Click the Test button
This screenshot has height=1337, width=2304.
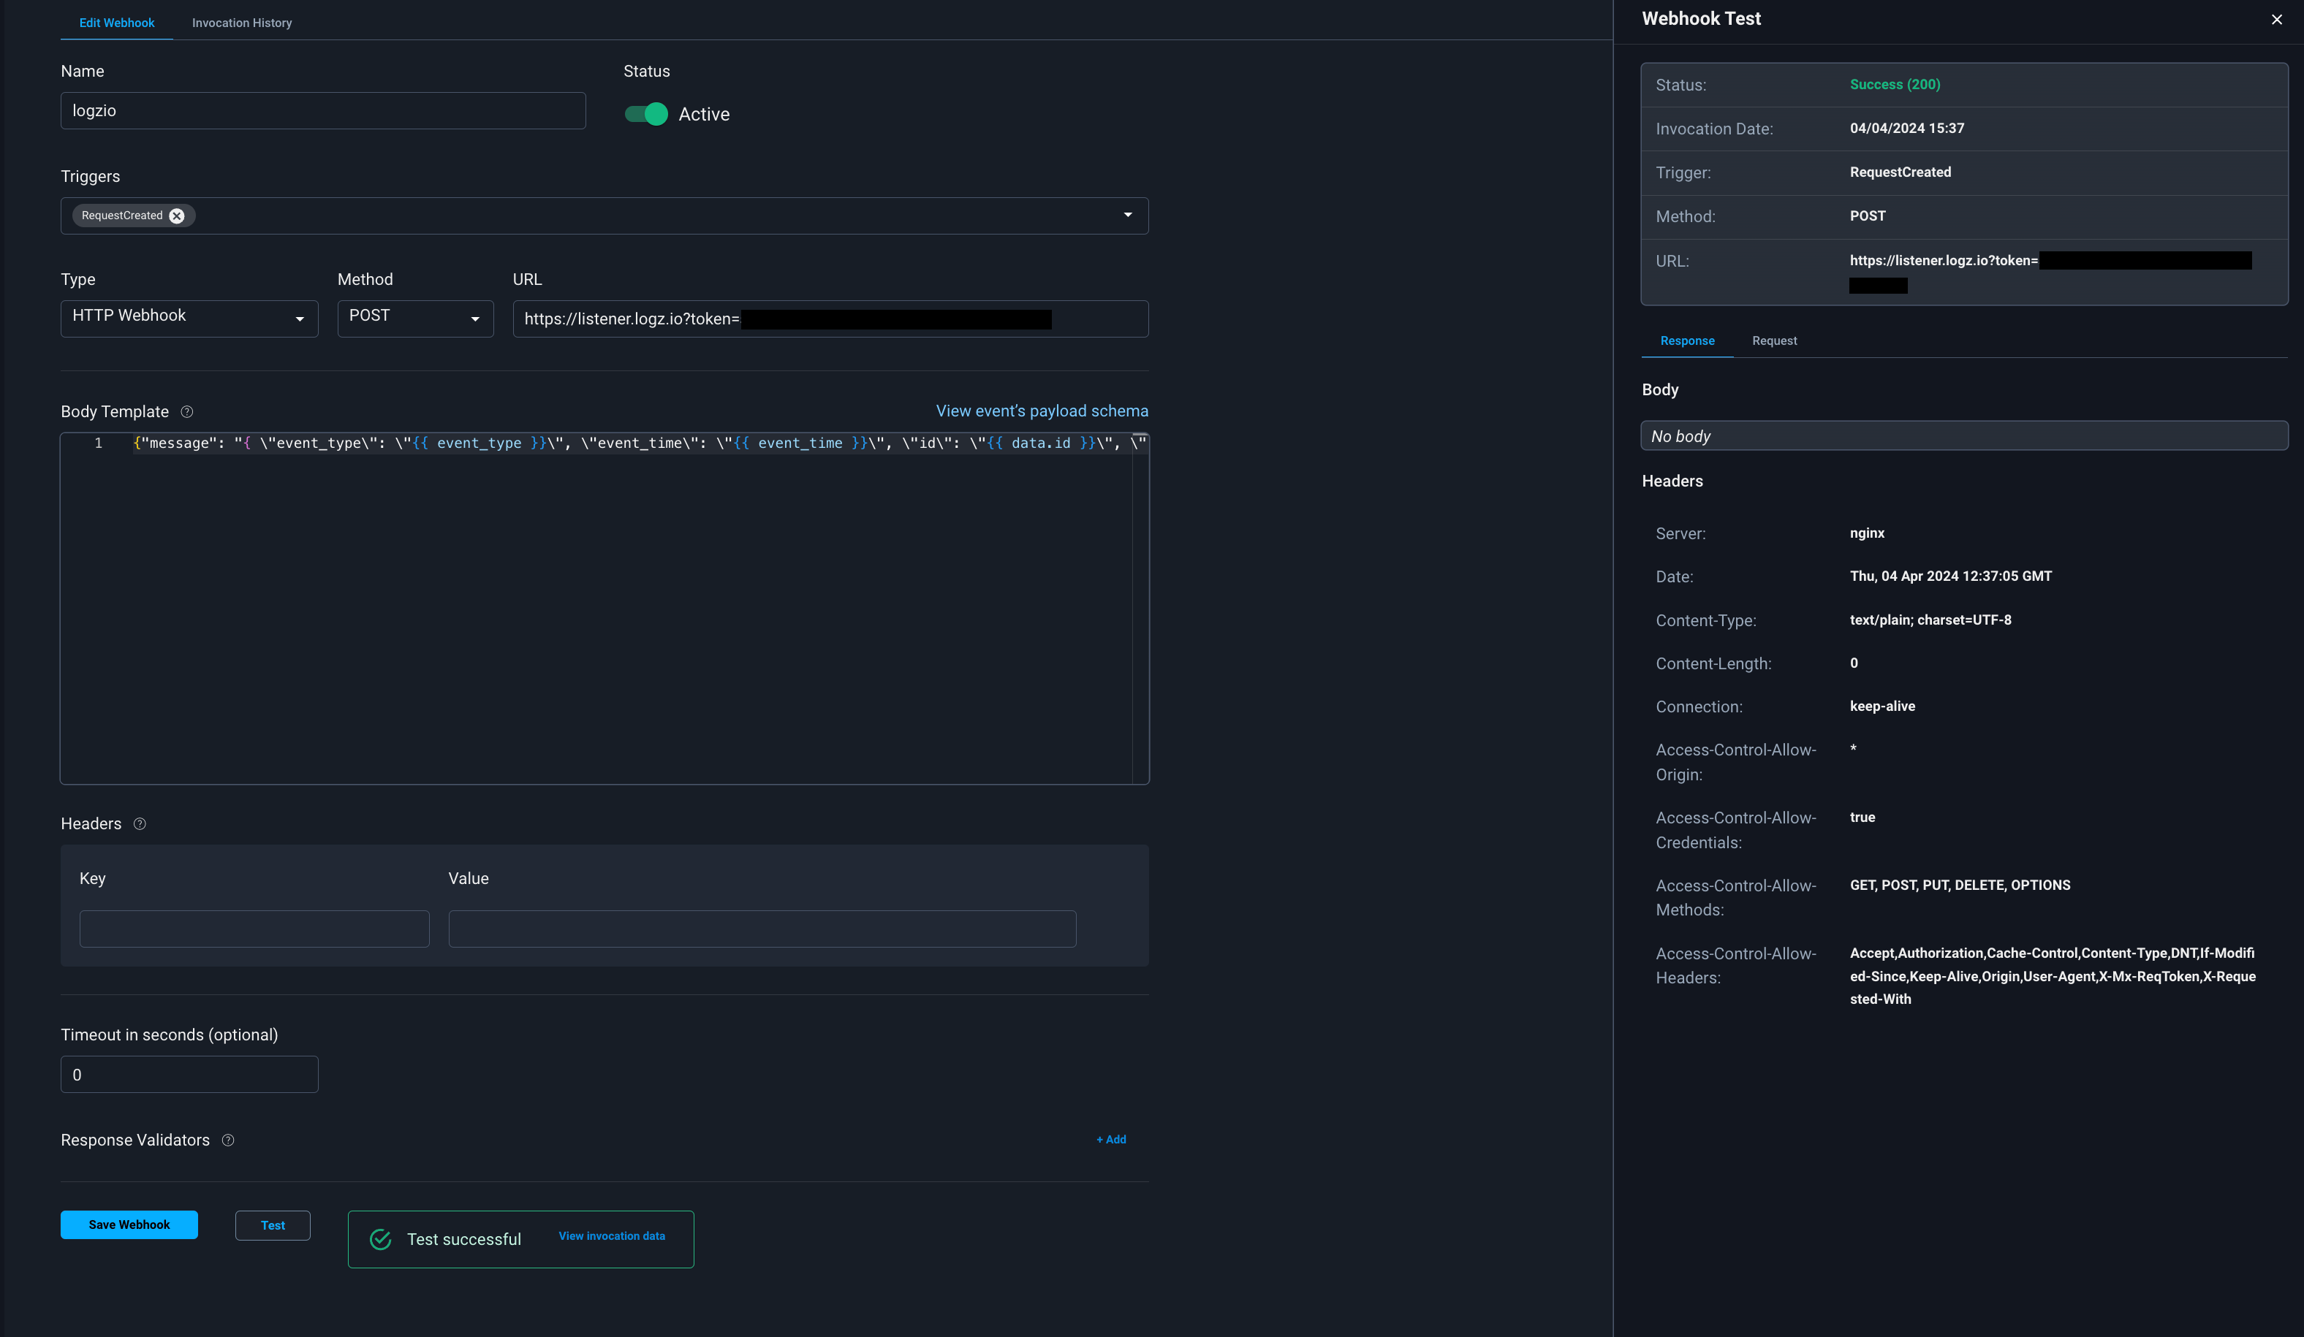pyautogui.click(x=272, y=1225)
